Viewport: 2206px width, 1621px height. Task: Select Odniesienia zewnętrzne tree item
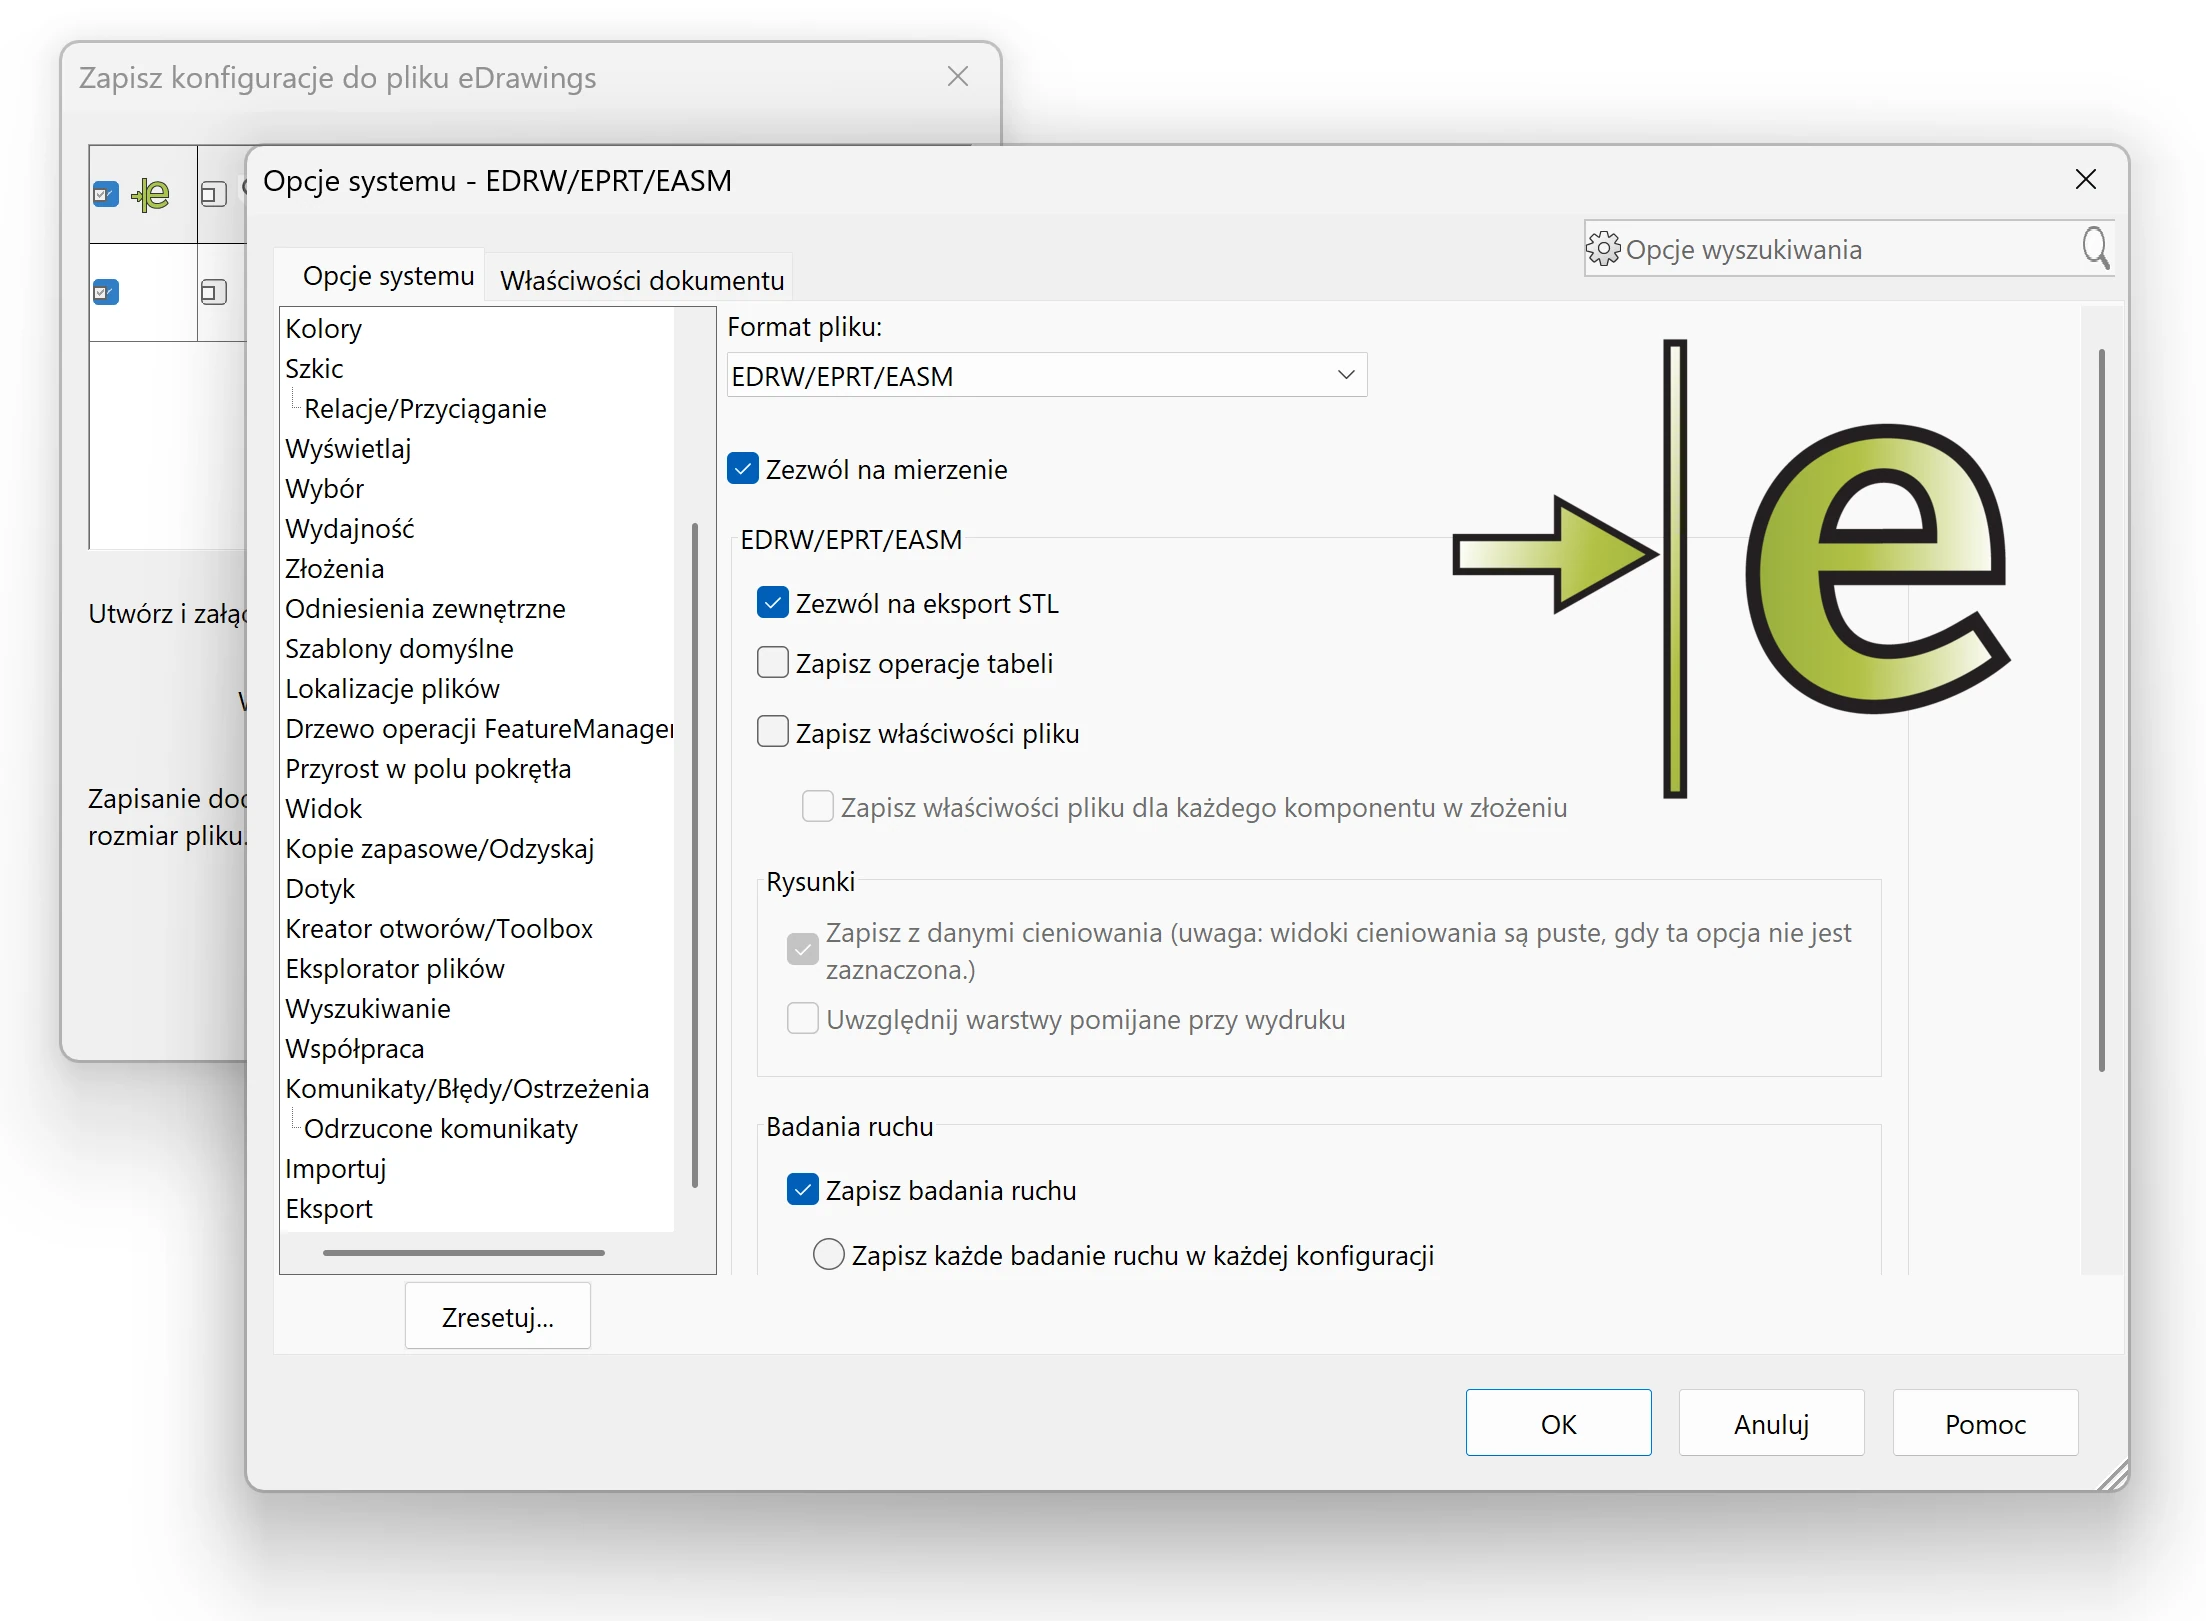coord(425,609)
